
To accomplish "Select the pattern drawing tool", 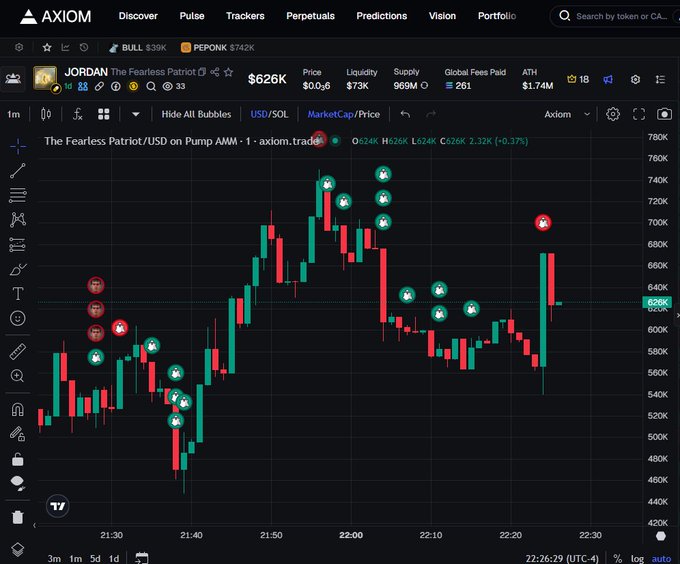I will (x=18, y=220).
